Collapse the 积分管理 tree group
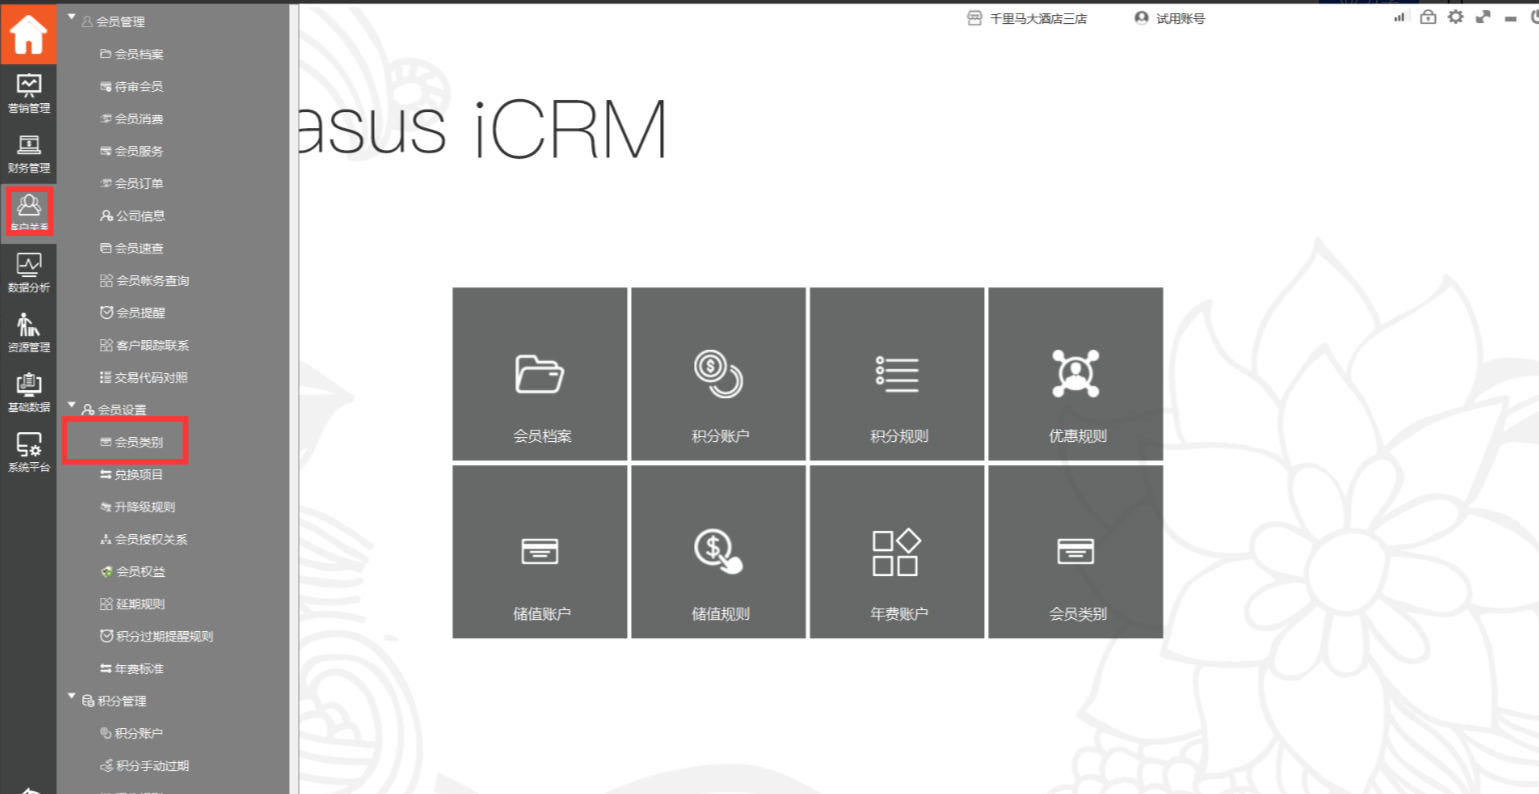 (x=72, y=698)
